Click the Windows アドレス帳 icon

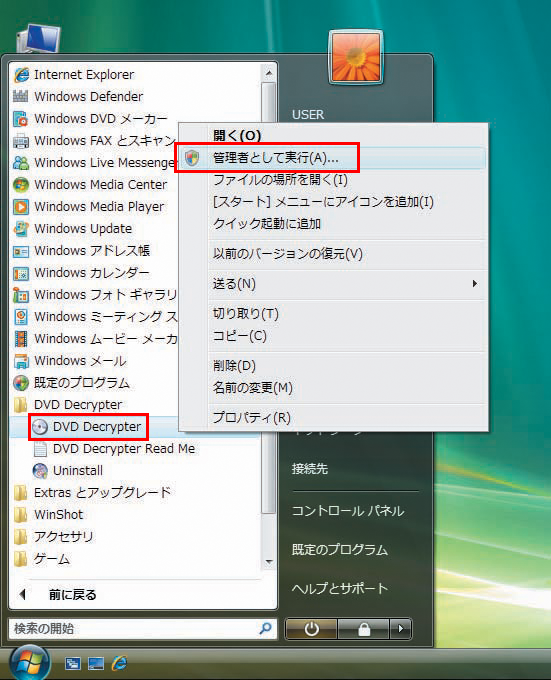tap(21, 251)
